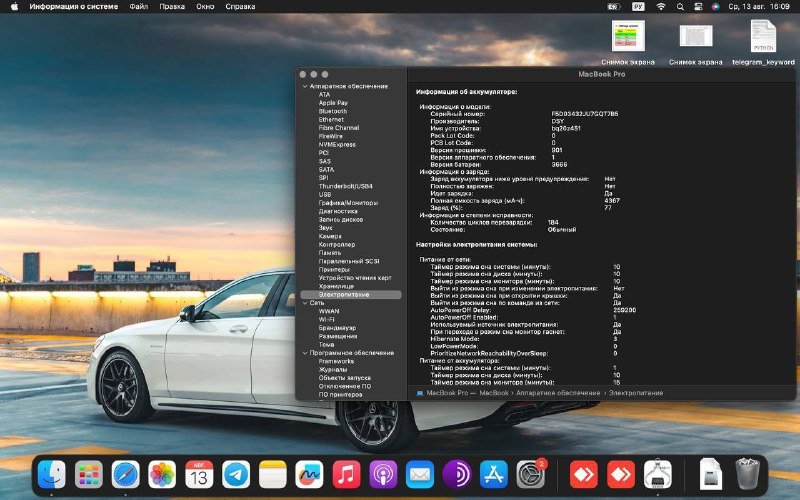Screen dimensions: 800x500
Task: Open the Информация о системе app menu
Action: click(74, 7)
